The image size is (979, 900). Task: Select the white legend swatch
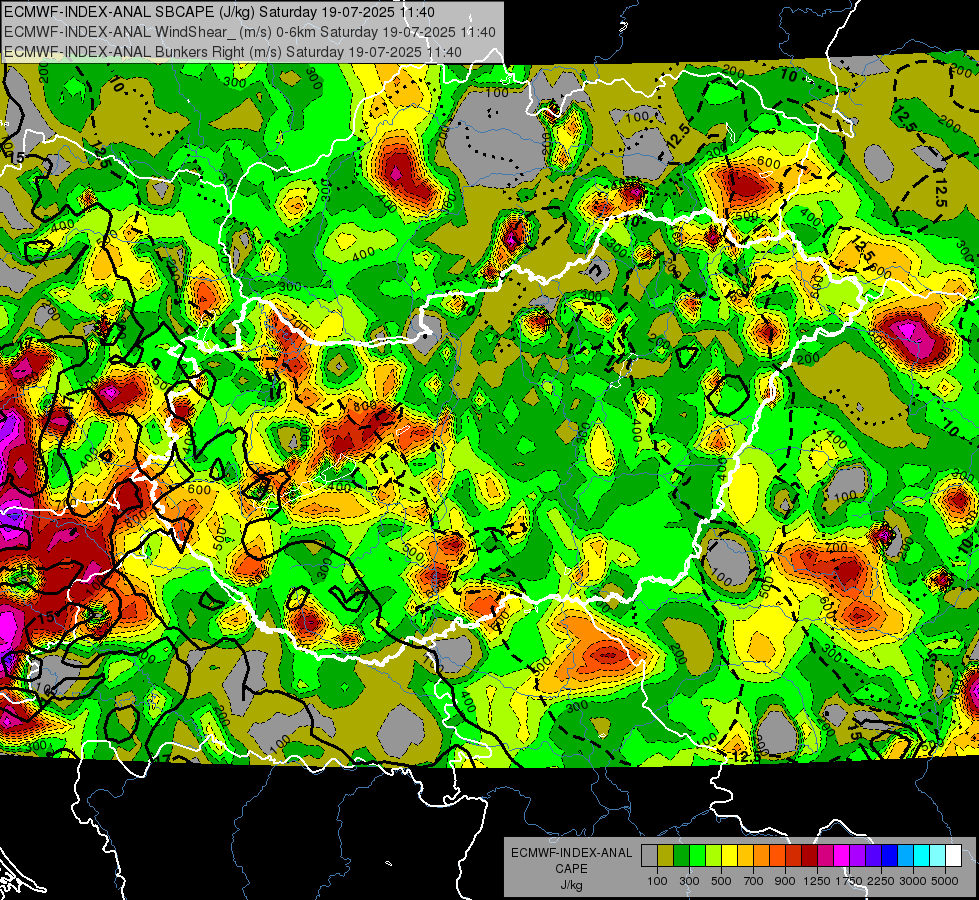pos(954,856)
